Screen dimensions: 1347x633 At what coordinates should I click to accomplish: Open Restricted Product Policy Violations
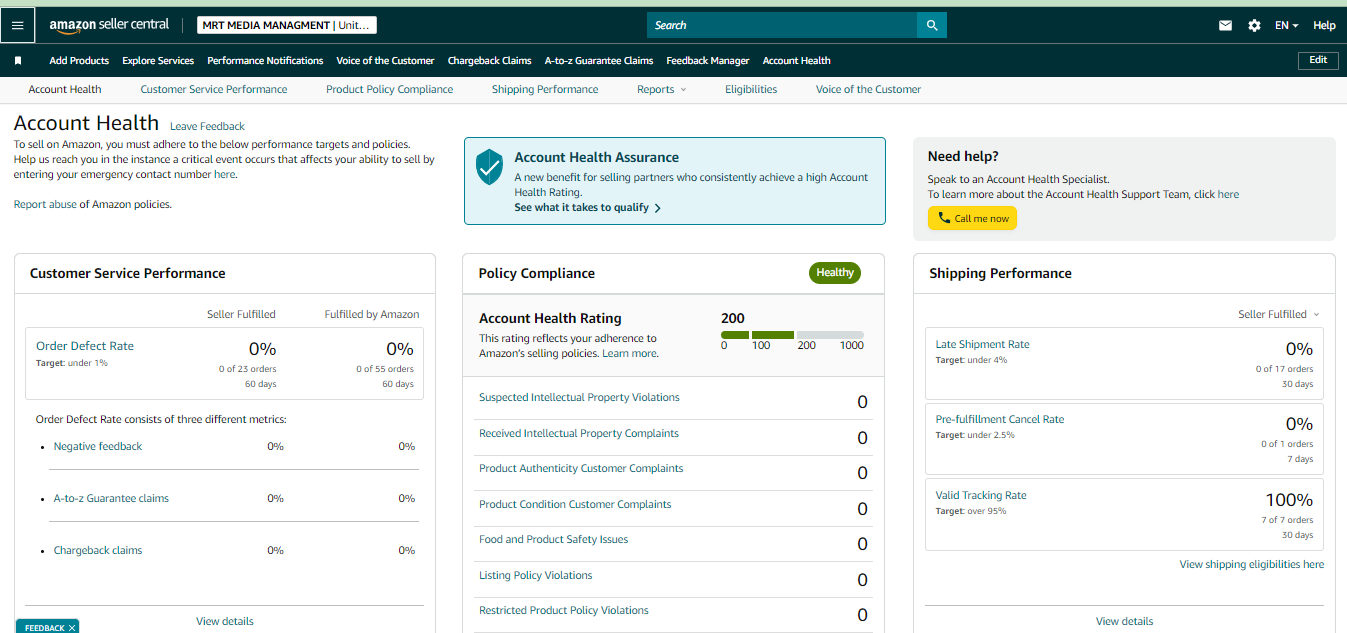click(x=564, y=611)
